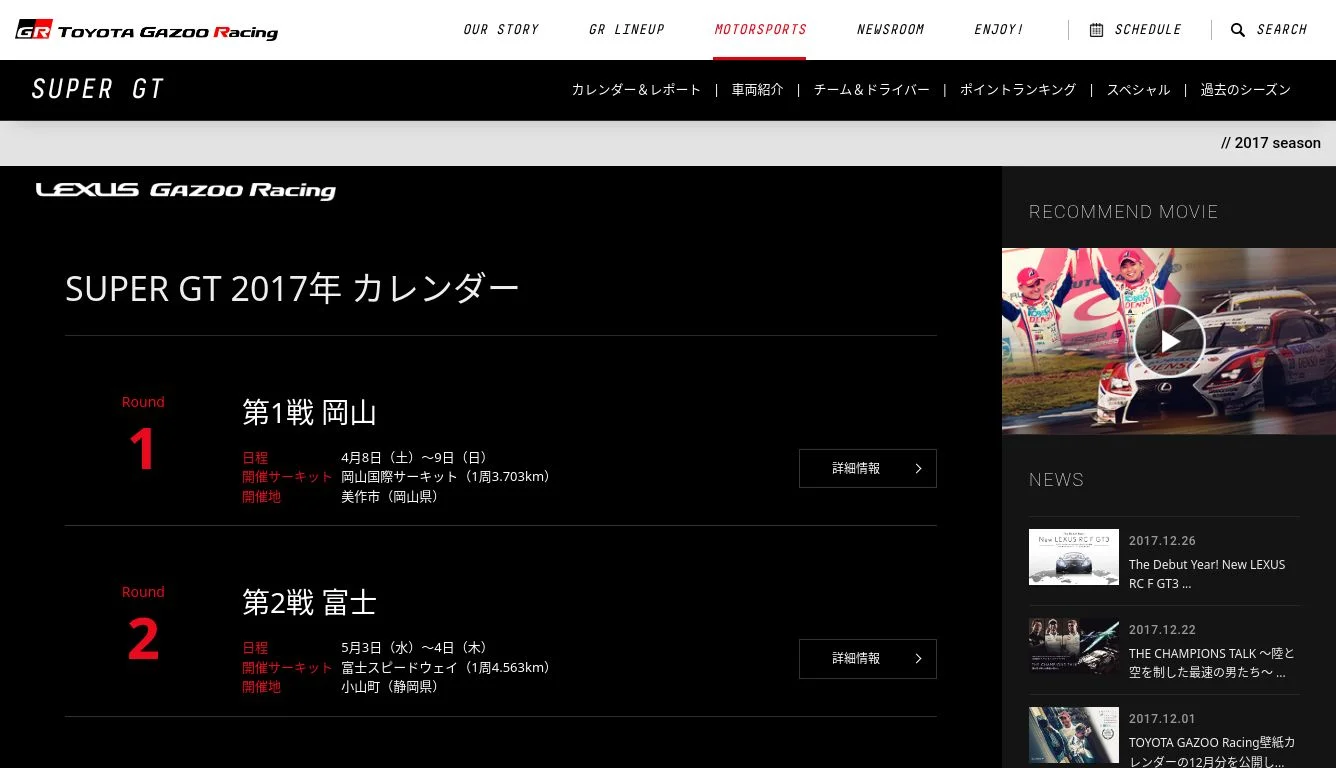Open スペシャル submenu
1336x768 pixels.
tap(1138, 90)
